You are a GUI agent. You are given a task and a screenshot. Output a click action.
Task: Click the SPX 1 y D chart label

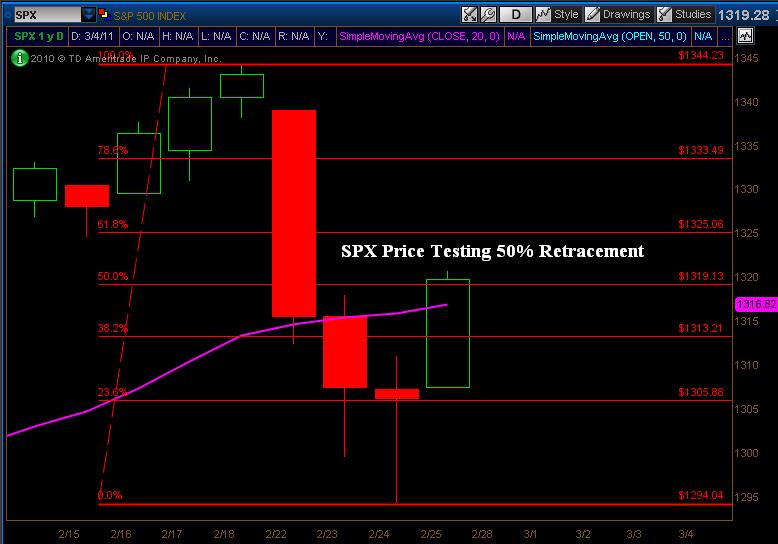tap(36, 36)
